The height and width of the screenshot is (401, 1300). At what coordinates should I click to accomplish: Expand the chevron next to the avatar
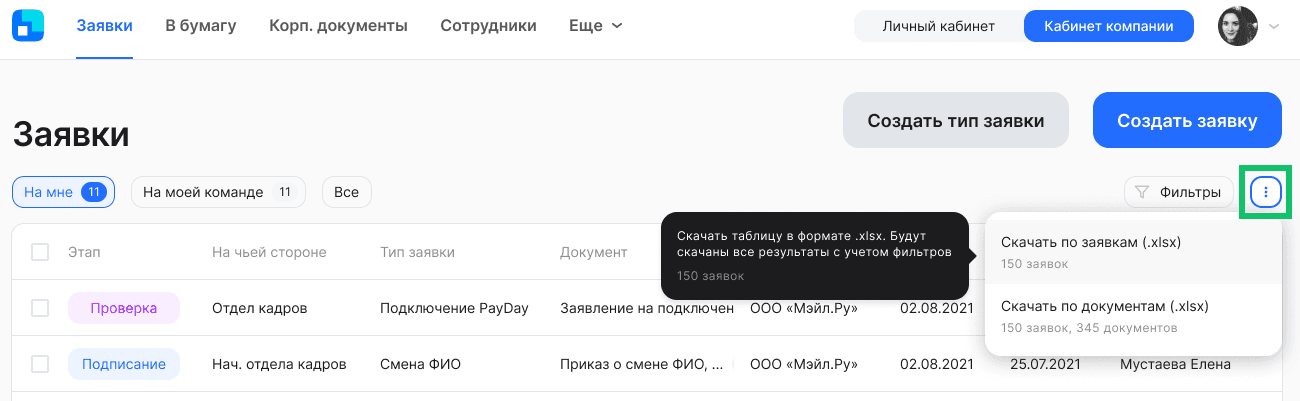1273,27
